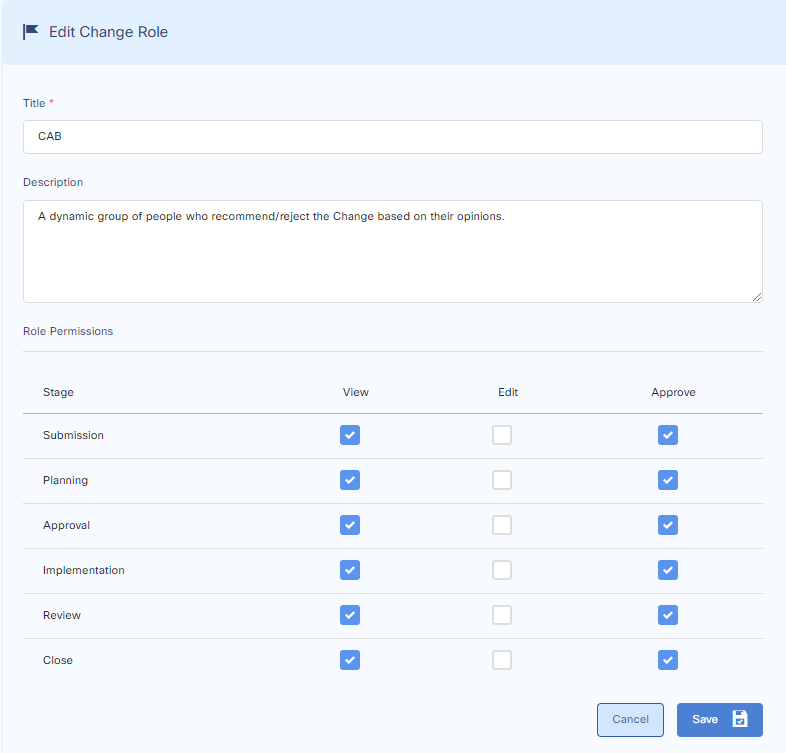This screenshot has height=753, width=786.
Task: Disable Approve permission for Close stage
Action: 668,660
